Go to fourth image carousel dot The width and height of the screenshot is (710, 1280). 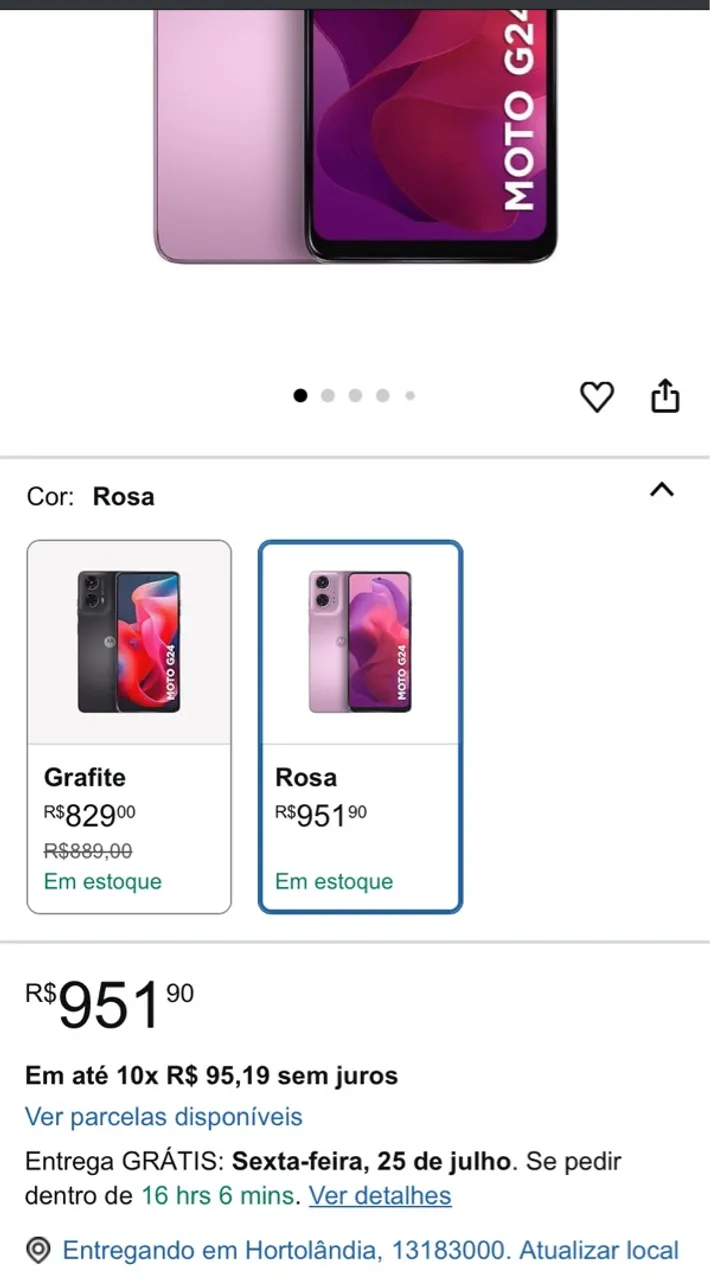point(382,396)
